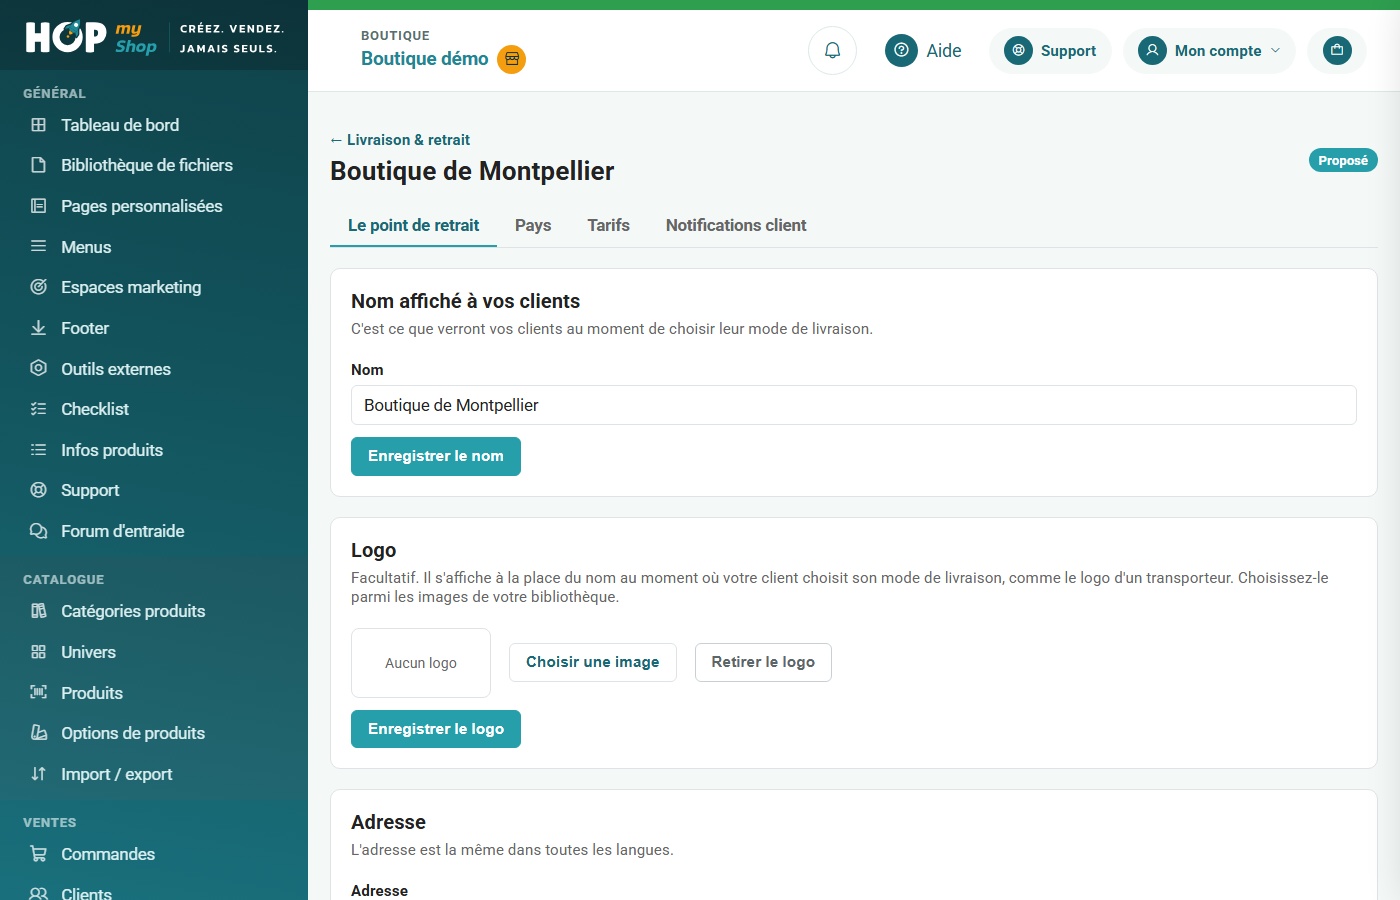Switch to the Tarifs tab
This screenshot has height=900, width=1400.
pos(608,226)
